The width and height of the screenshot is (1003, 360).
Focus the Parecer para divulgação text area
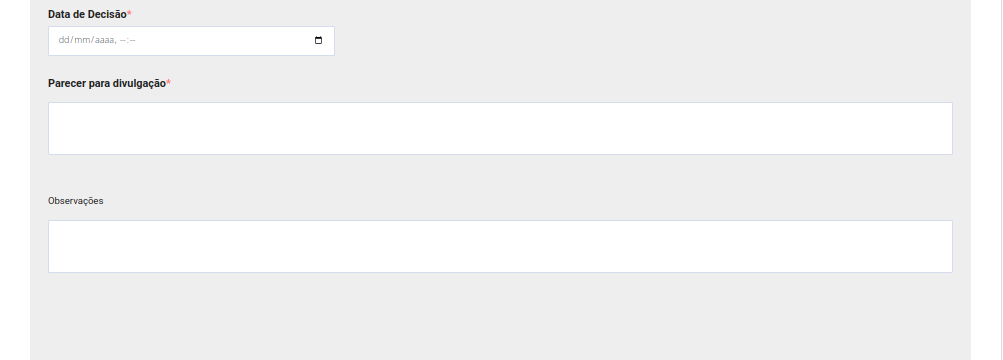tap(500, 129)
